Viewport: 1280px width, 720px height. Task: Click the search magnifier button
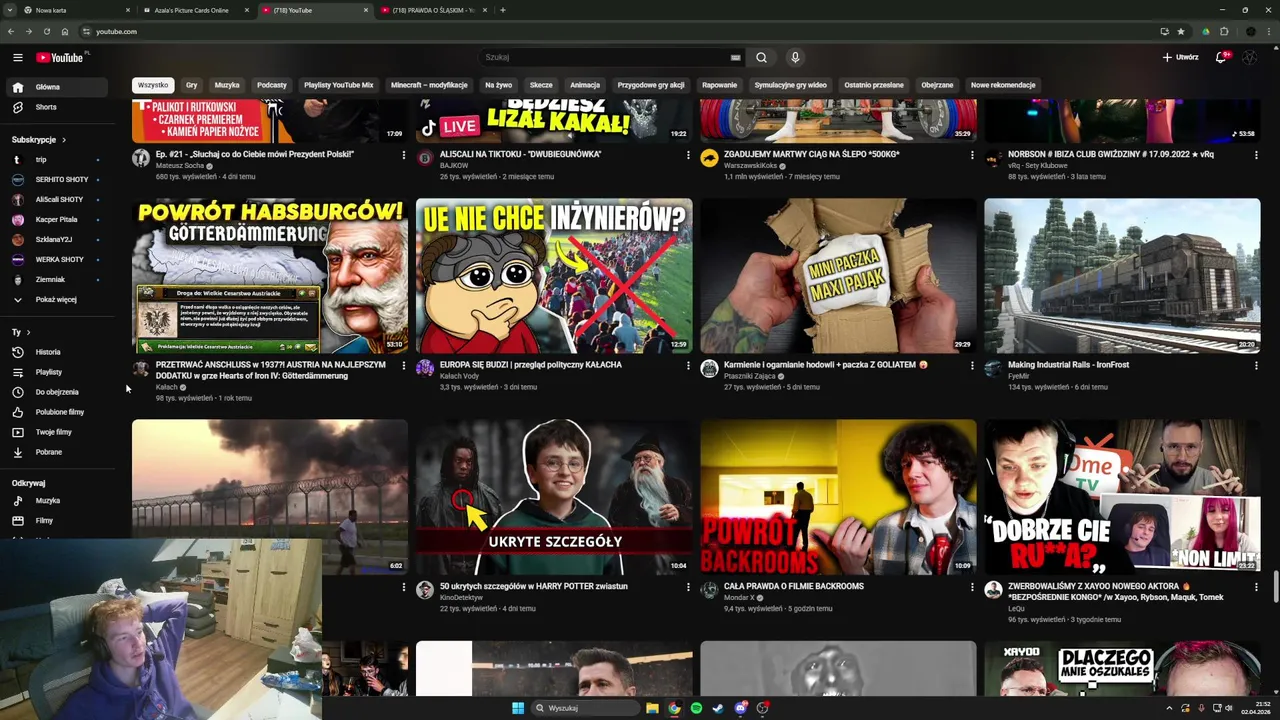761,57
